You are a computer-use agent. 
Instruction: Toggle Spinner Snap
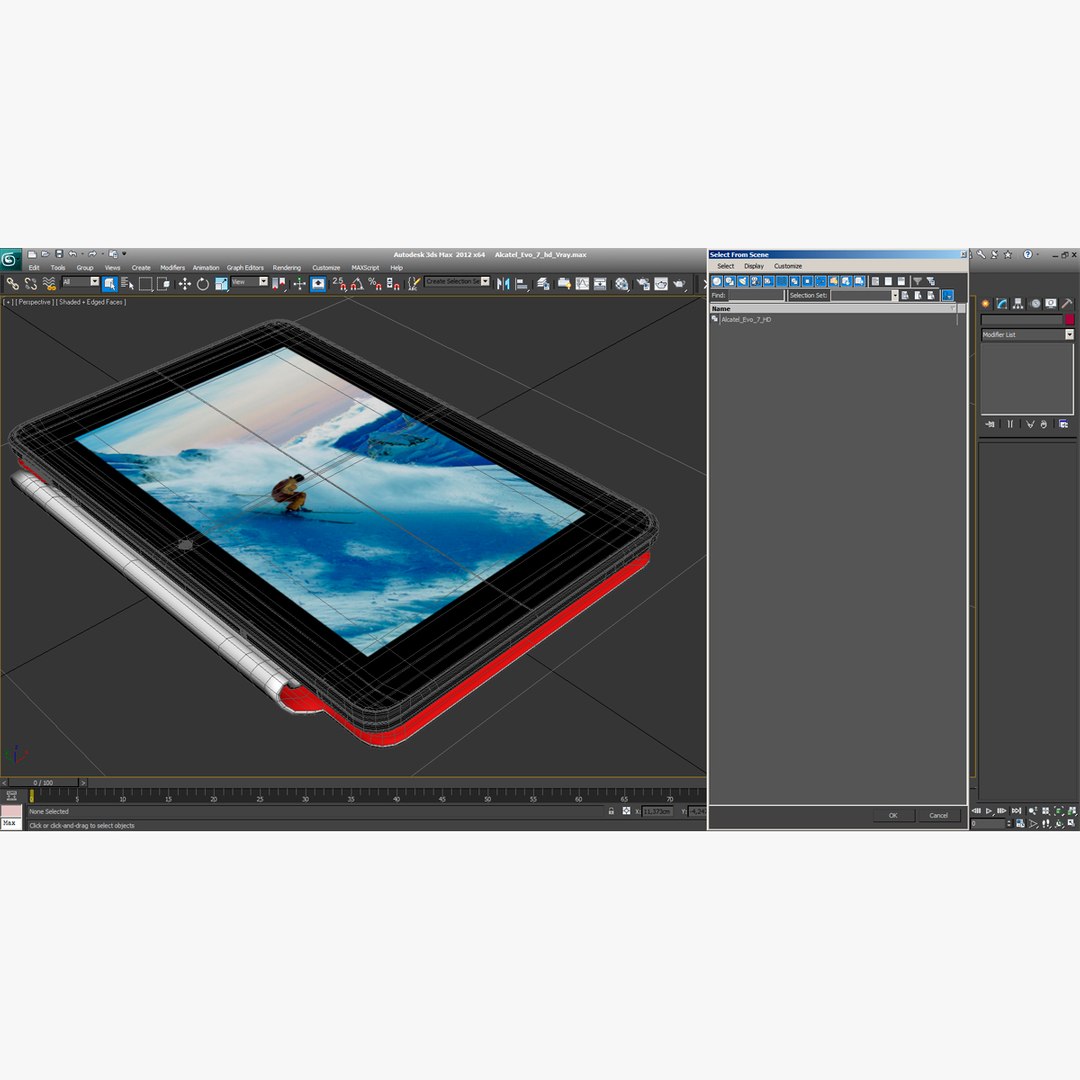tap(393, 283)
